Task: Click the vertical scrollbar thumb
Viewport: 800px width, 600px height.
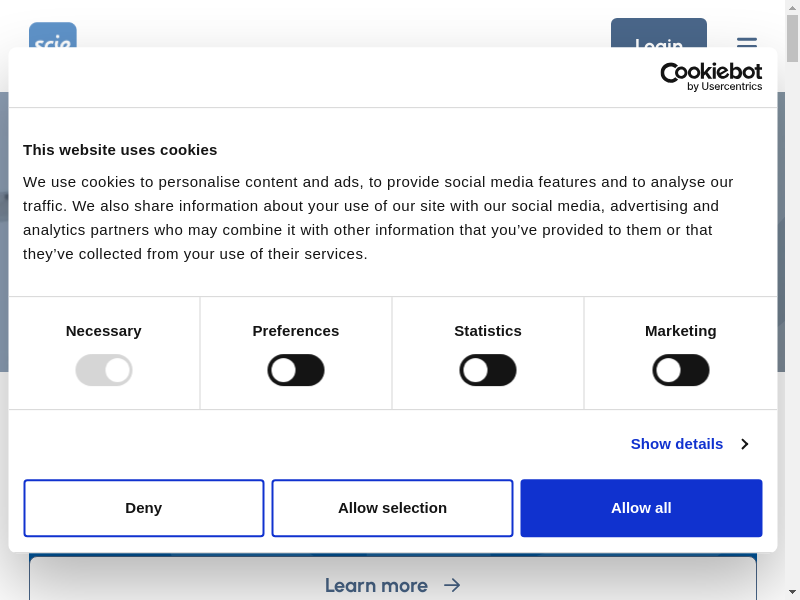Action: tap(792, 38)
